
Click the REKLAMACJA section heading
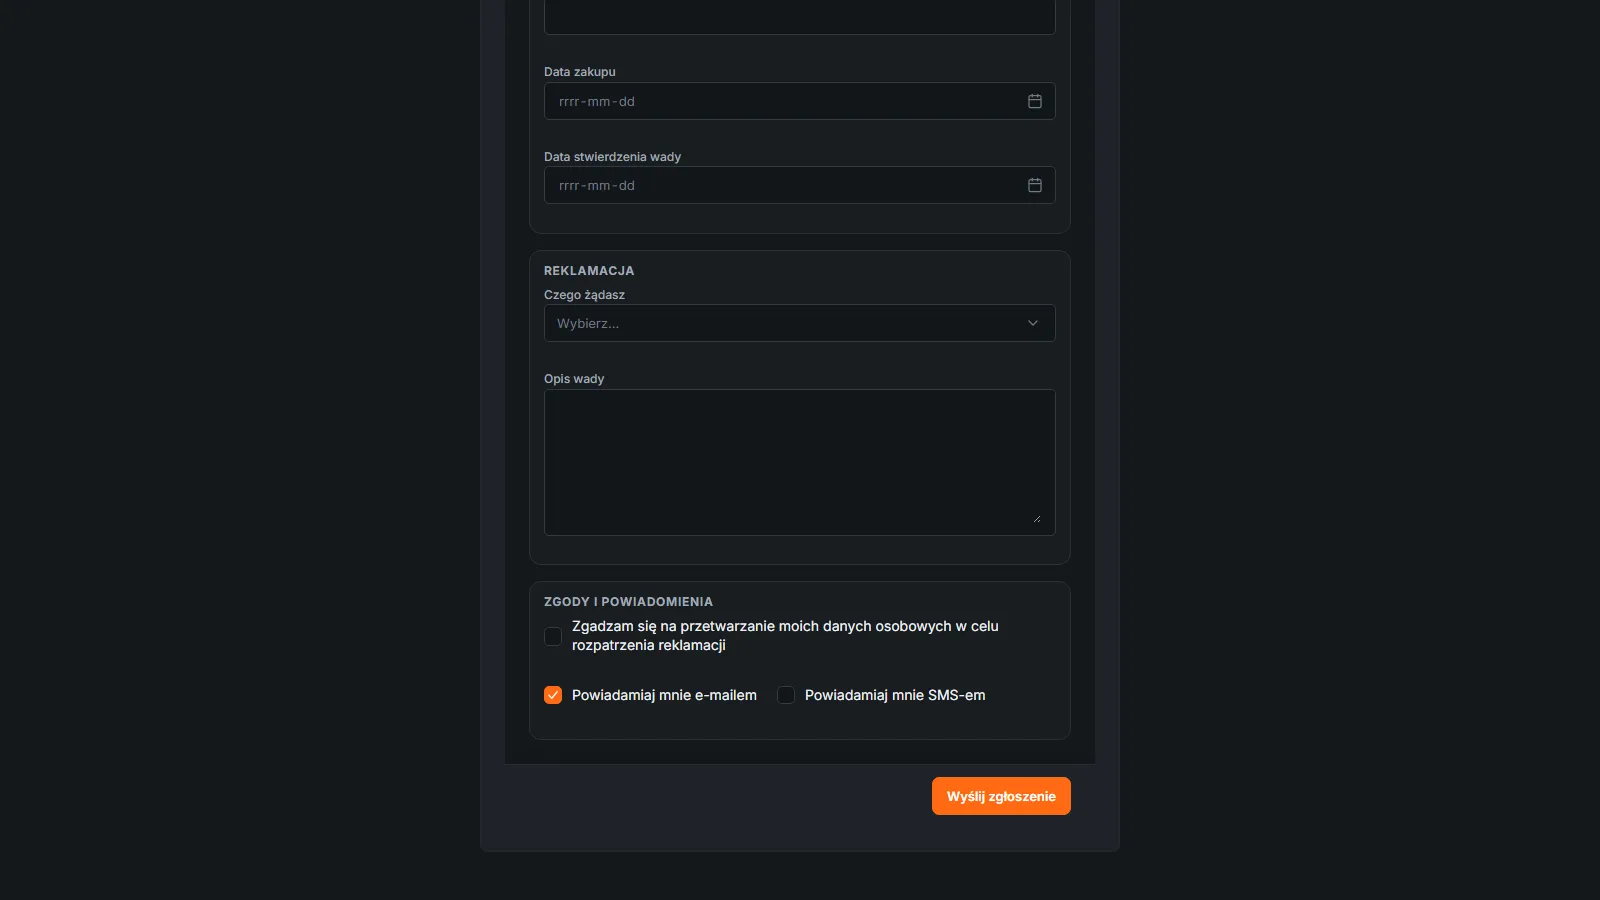click(x=589, y=271)
